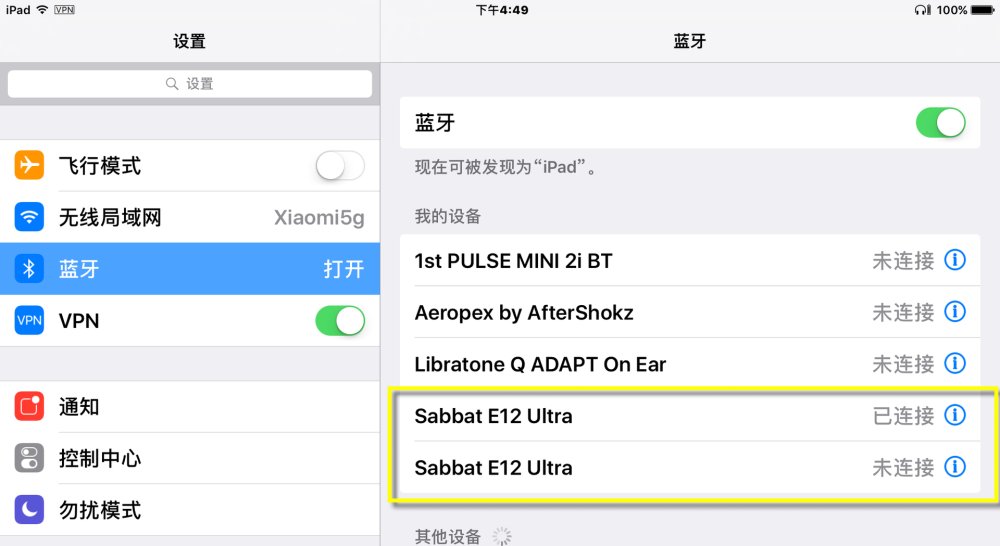Click the Bluetooth icon in sidebar
Screen dimensions: 1000x546
click(x=30, y=269)
